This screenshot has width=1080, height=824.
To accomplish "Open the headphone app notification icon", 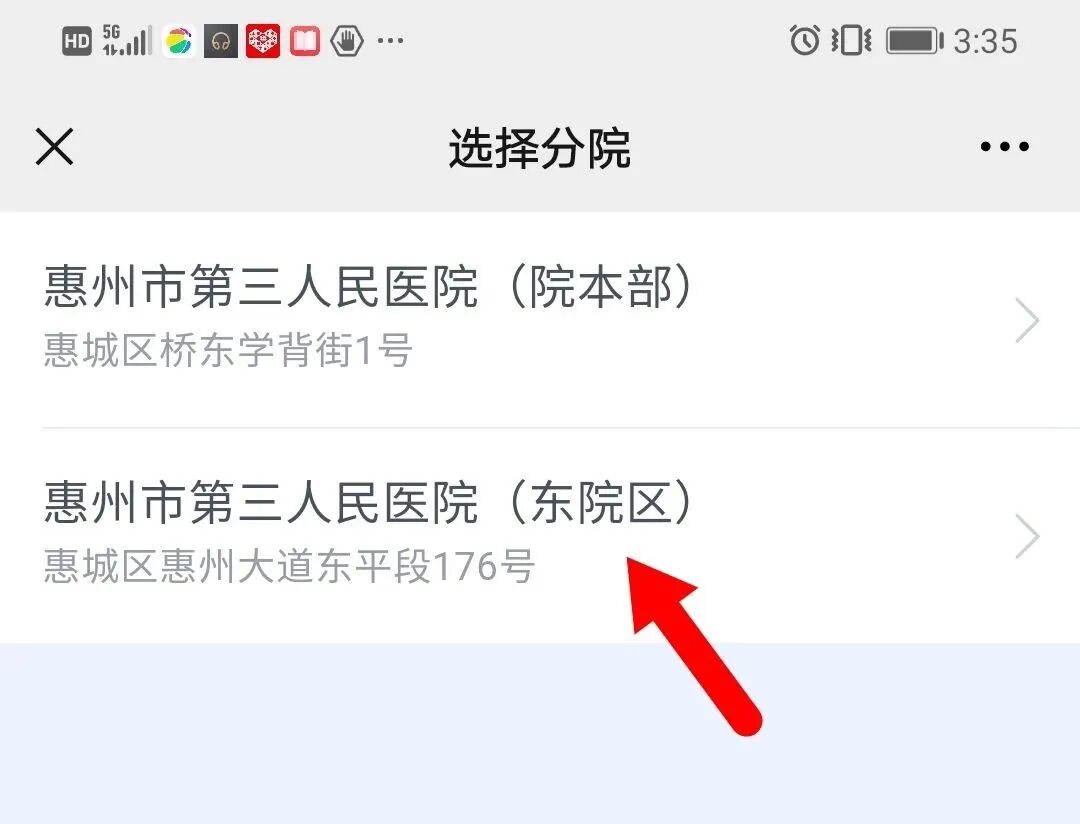I will tap(220, 41).
